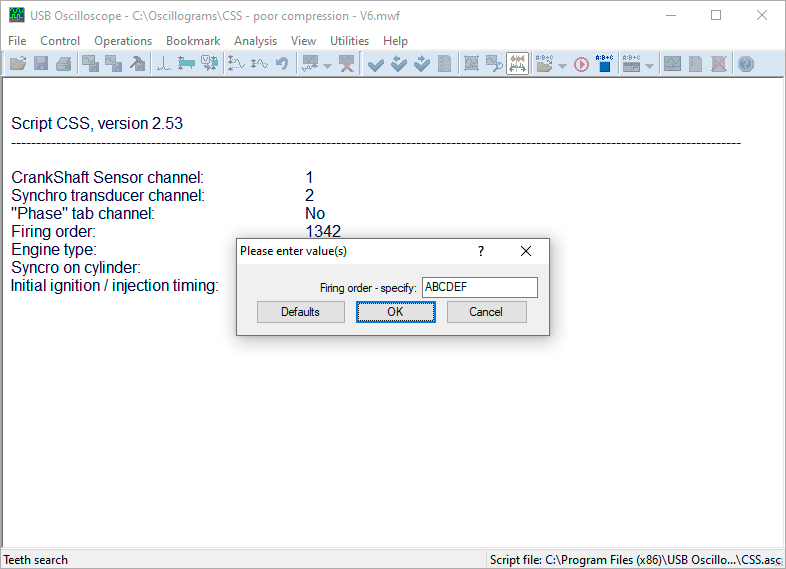Click the 'CrankShaft Sensor channel:' text line
The image size is (786, 569).
pyautogui.click(x=107, y=177)
